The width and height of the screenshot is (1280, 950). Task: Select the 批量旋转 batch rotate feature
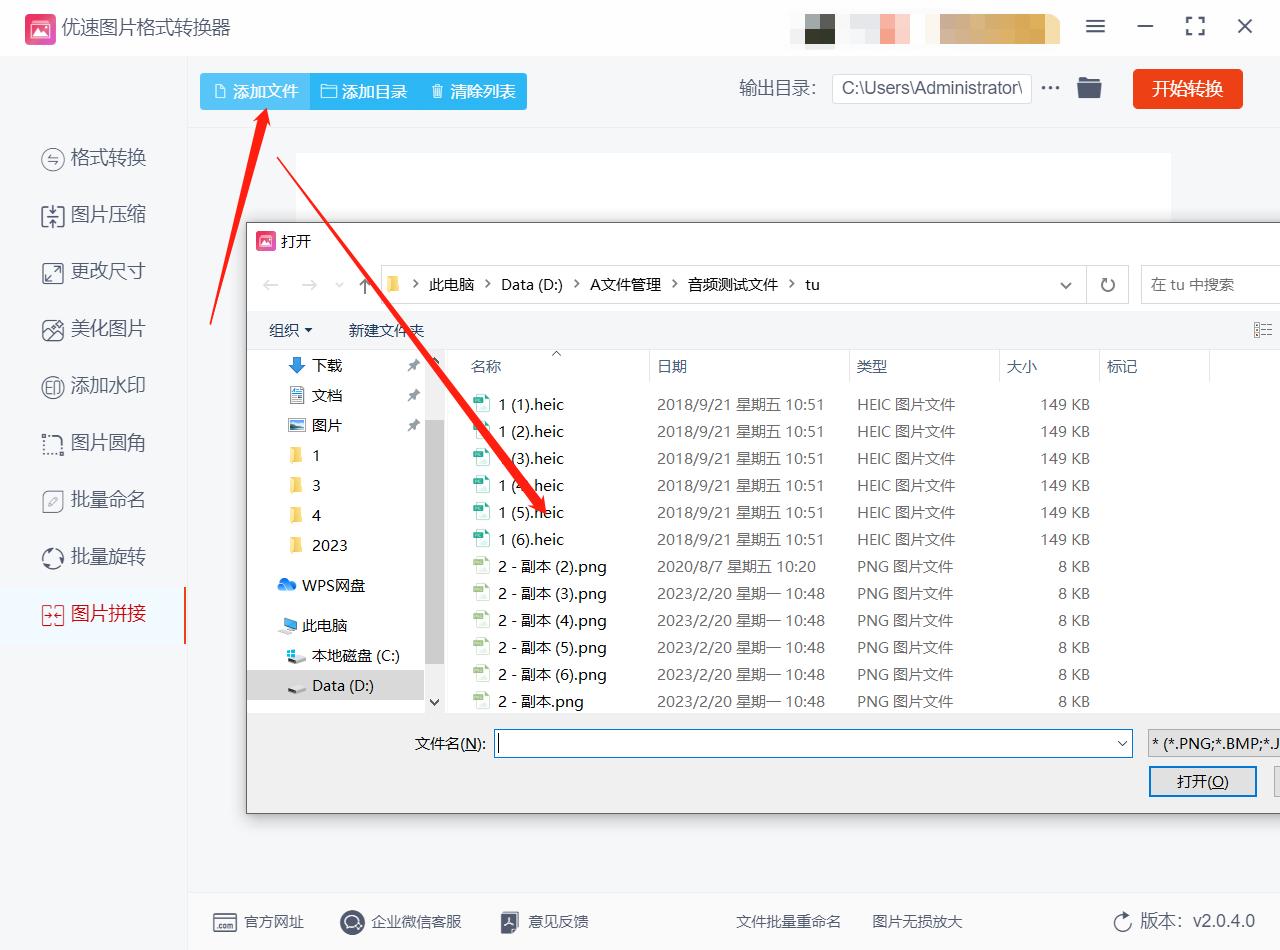(x=110, y=557)
